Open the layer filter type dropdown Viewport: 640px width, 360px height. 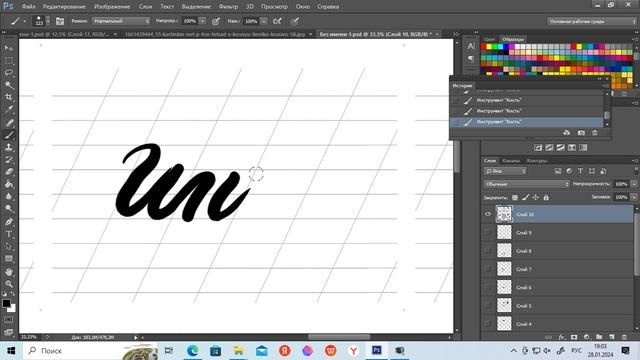505,171
